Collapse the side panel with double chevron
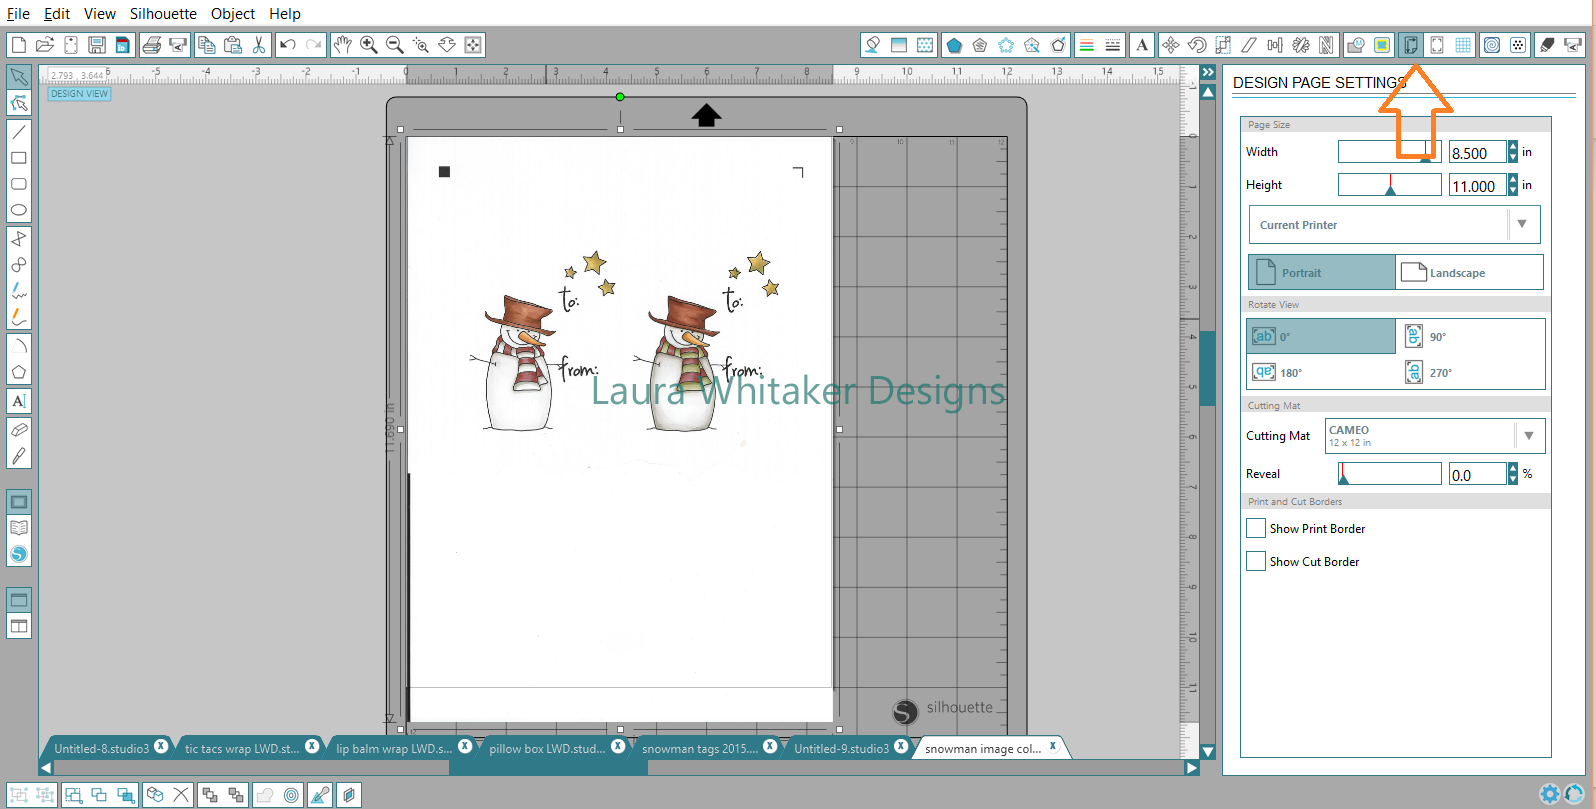Screen dimensions: 1596x809 click(1207, 73)
